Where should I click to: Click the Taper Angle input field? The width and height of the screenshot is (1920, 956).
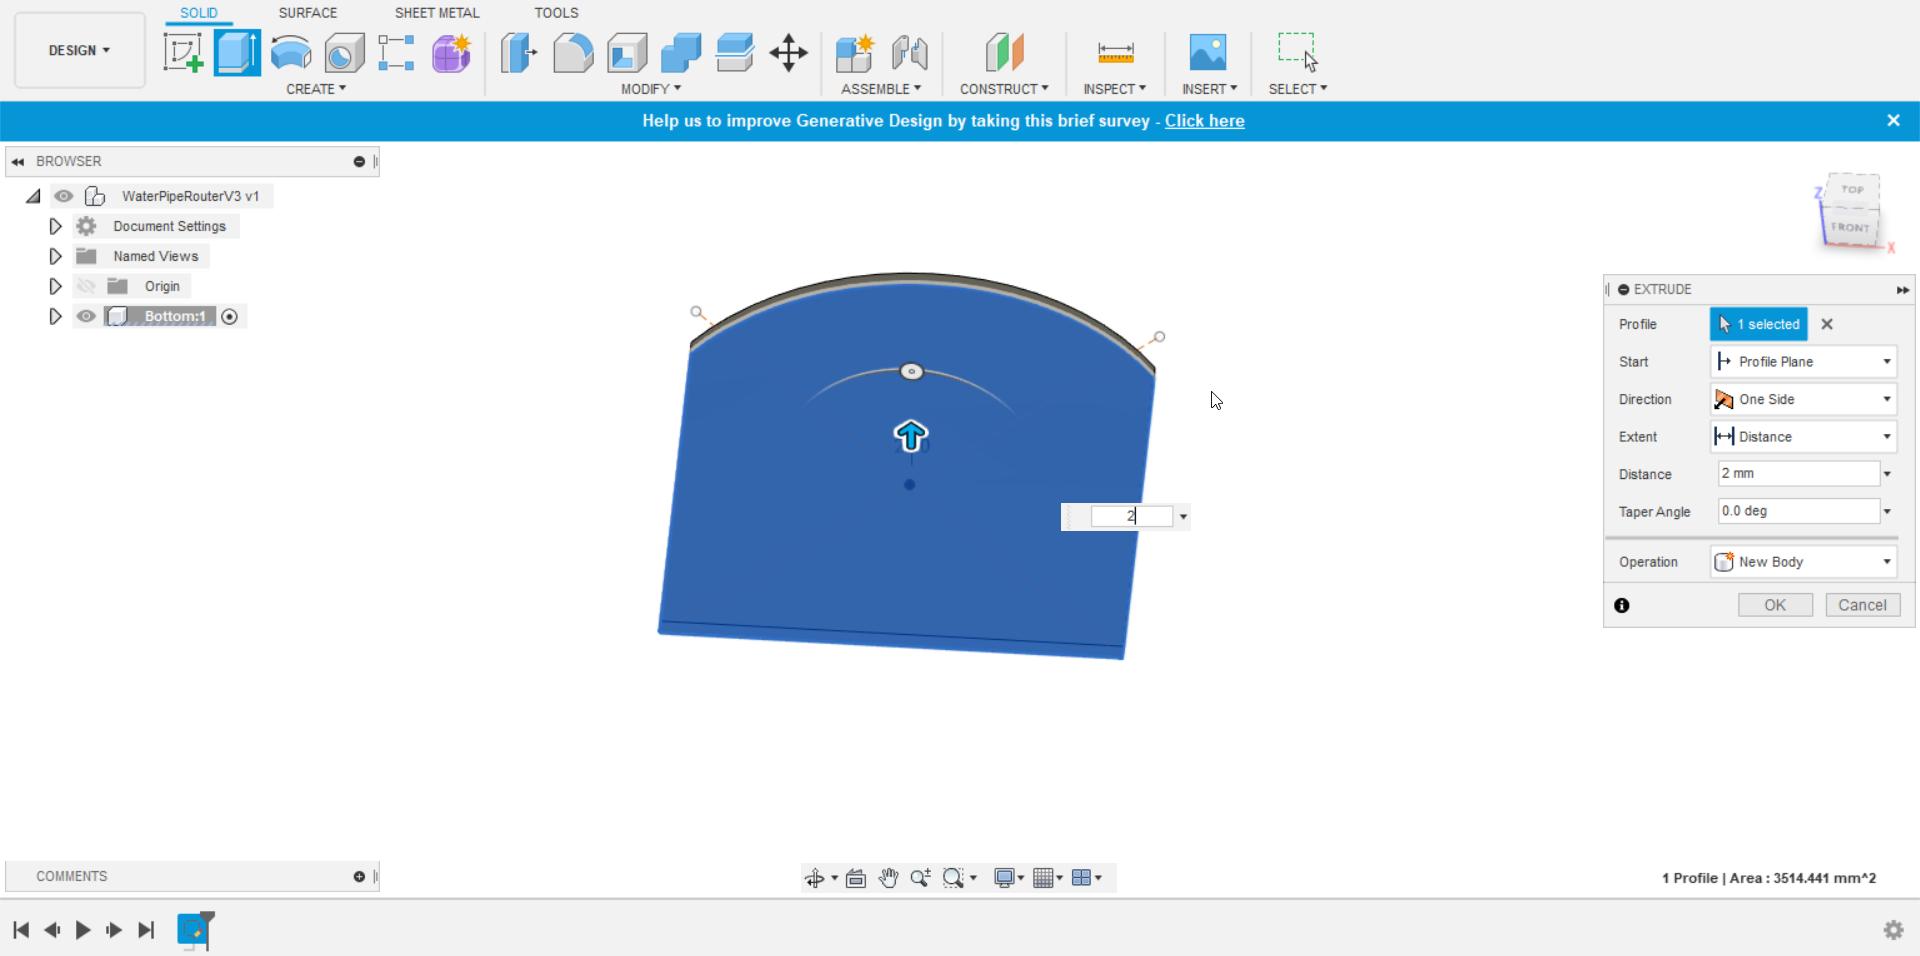coord(1798,511)
